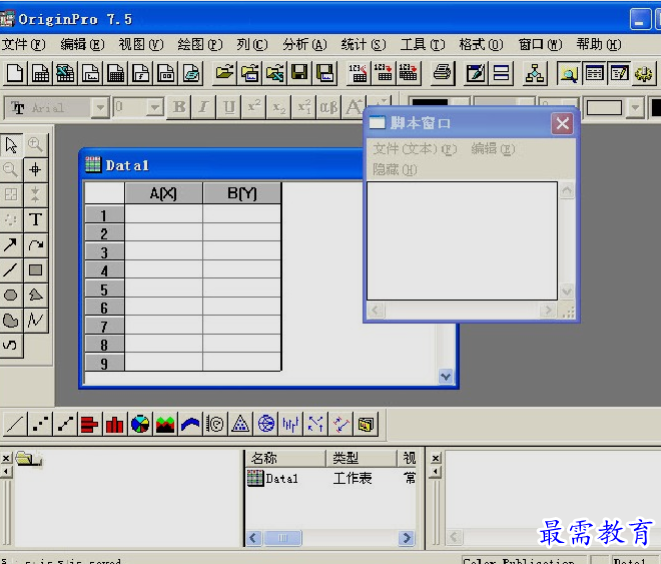Click the New Excel workbook icon
The image size is (661, 564).
[x=65, y=73]
